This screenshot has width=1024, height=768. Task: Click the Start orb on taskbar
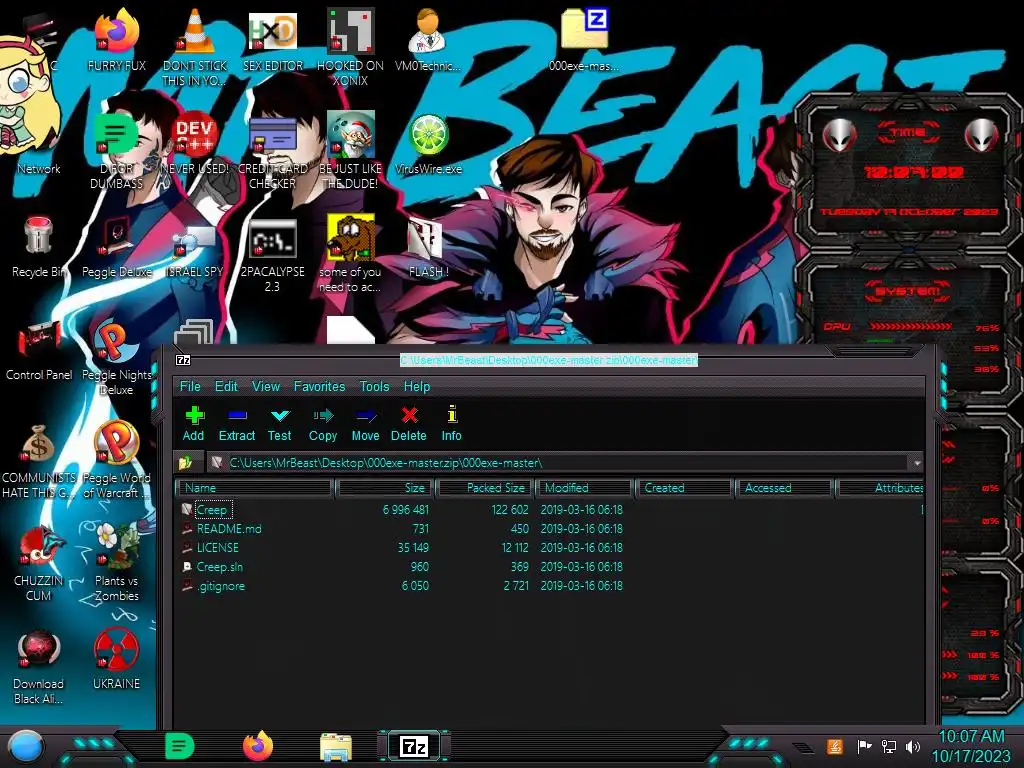click(x=26, y=747)
